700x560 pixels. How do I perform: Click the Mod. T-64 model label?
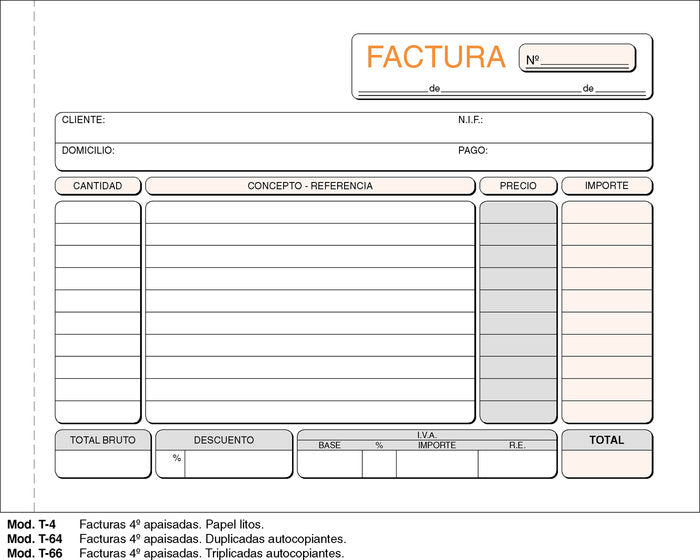[35, 539]
